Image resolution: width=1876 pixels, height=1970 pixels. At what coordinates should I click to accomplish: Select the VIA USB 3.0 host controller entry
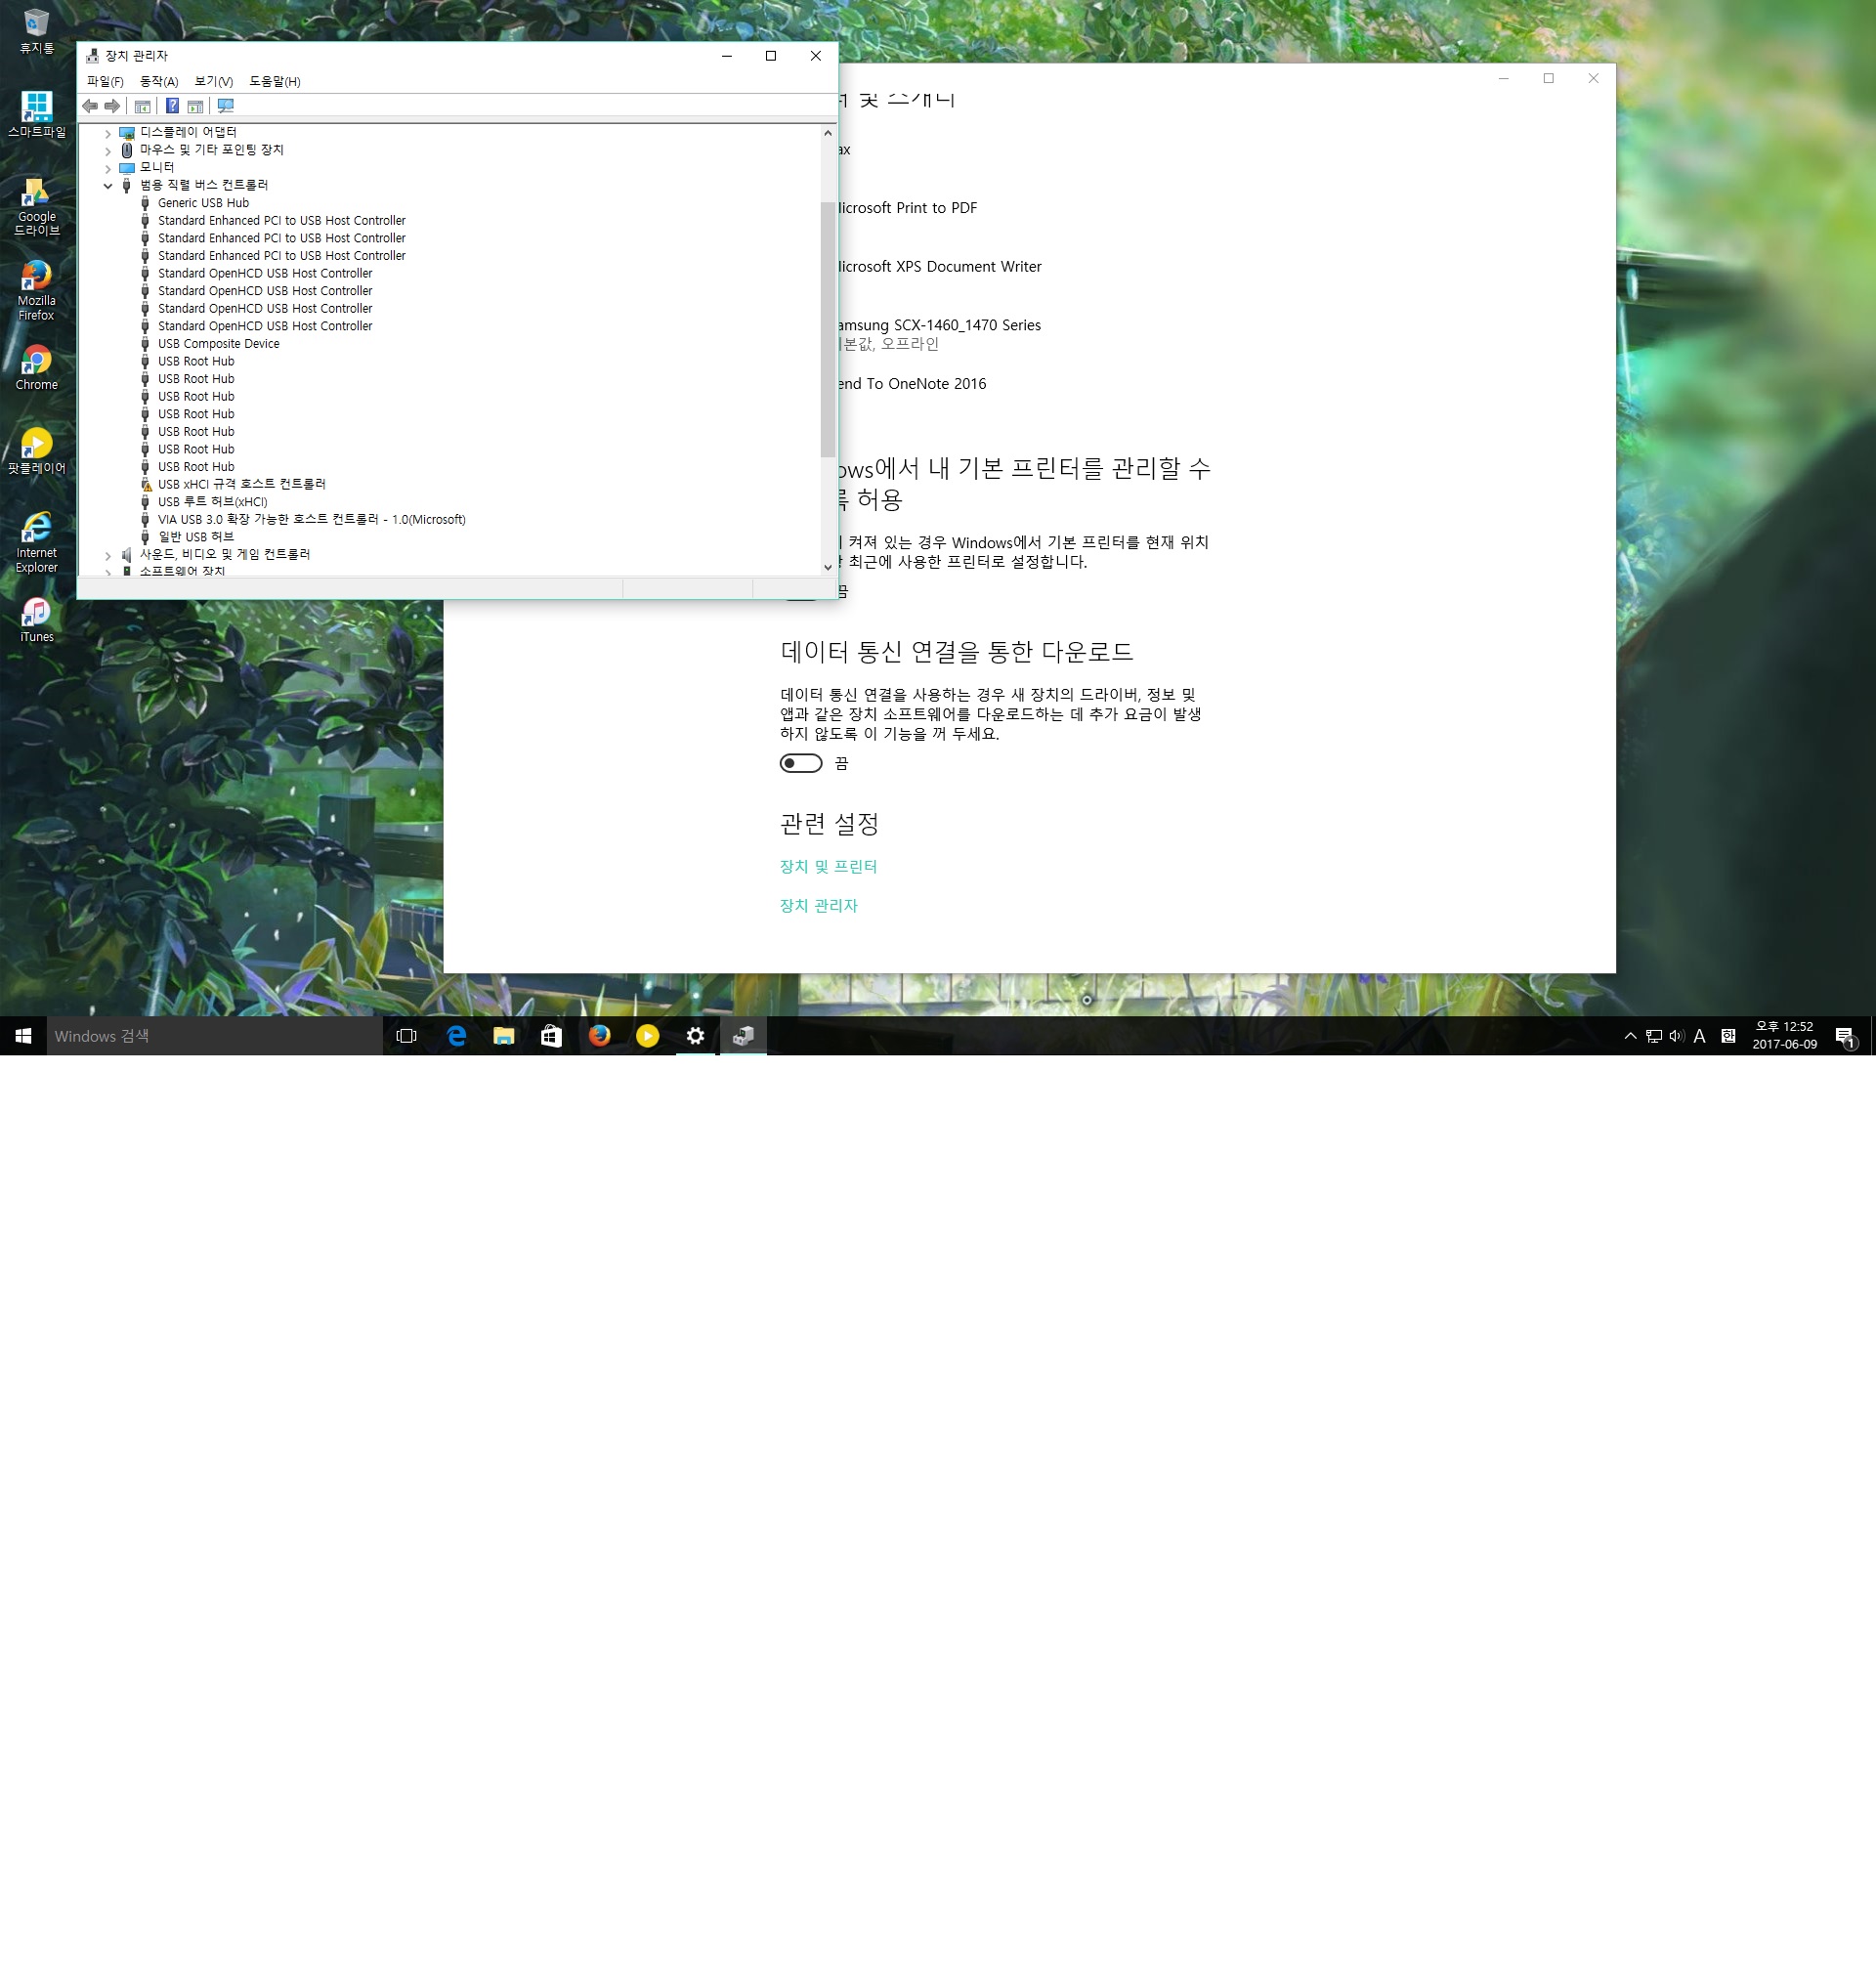pyautogui.click(x=311, y=520)
